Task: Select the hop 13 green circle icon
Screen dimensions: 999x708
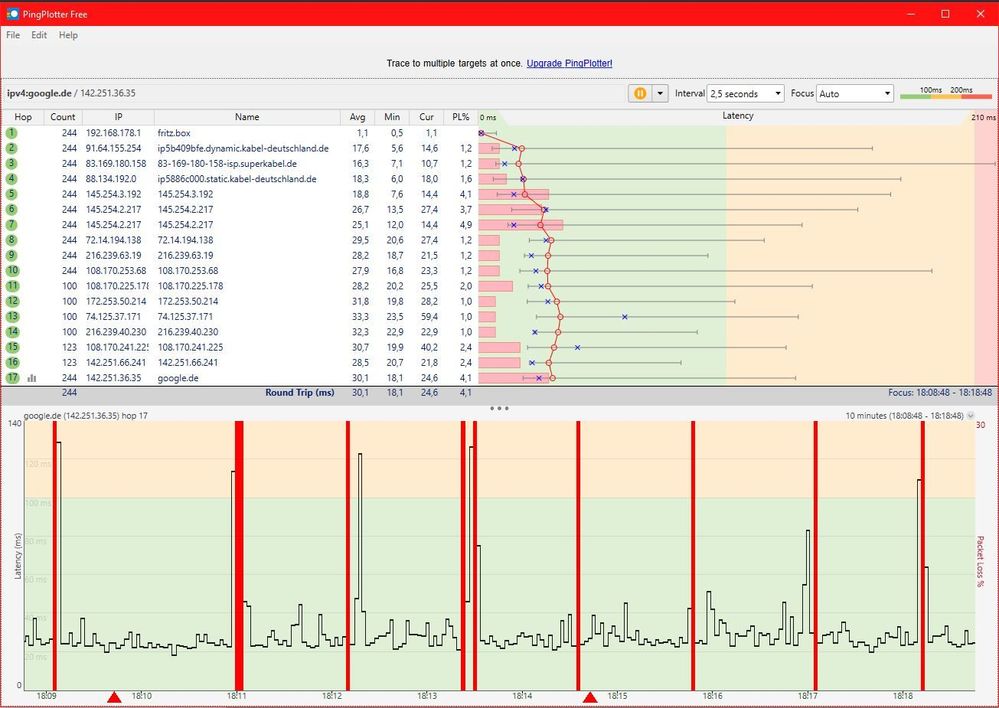Action: pyautogui.click(x=12, y=317)
